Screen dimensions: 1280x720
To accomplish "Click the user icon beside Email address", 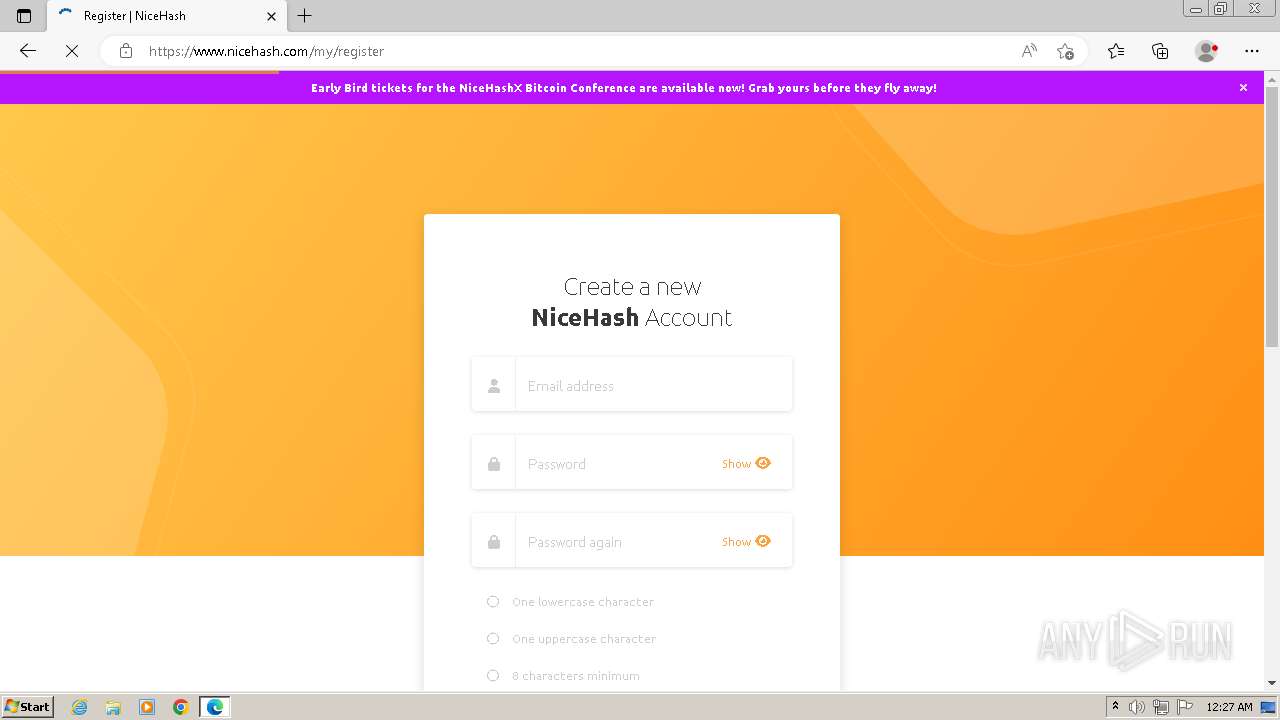I will (x=494, y=386).
